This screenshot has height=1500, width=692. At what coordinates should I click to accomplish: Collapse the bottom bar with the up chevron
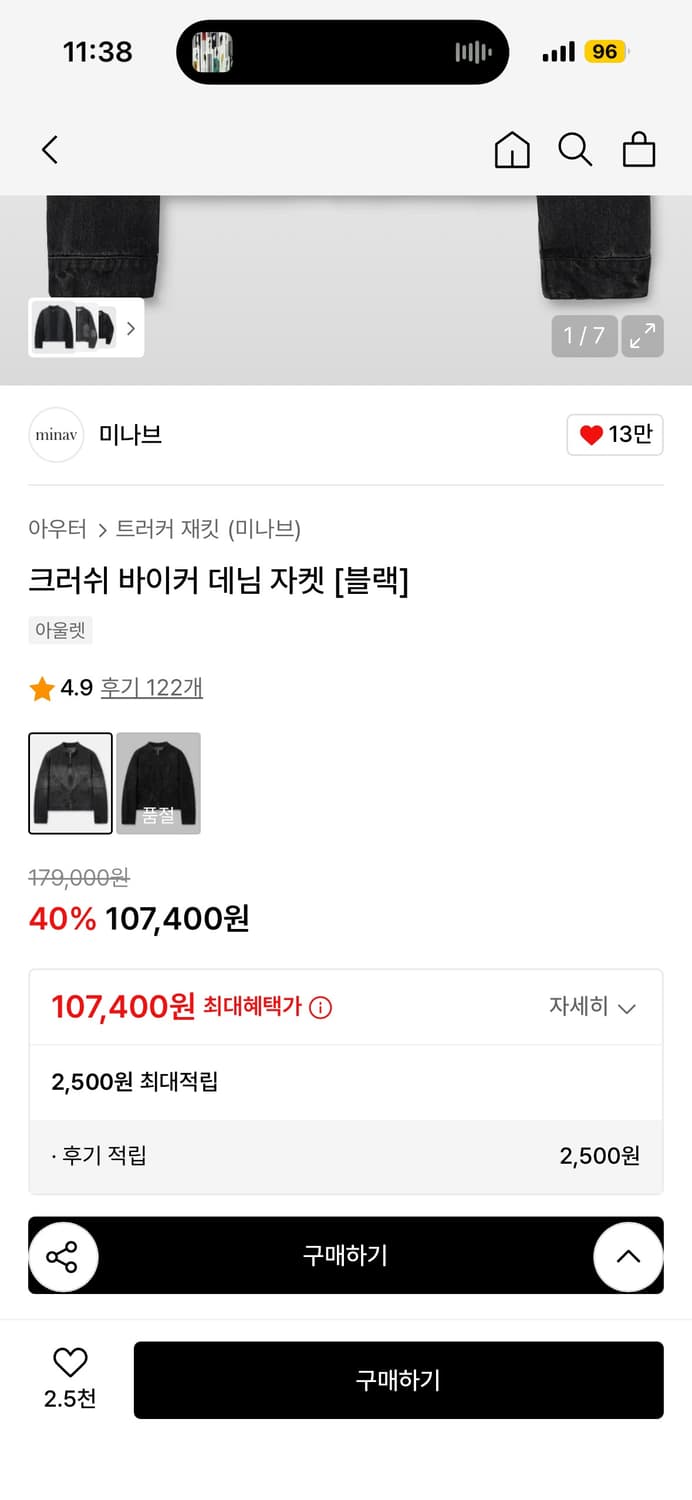628,1255
